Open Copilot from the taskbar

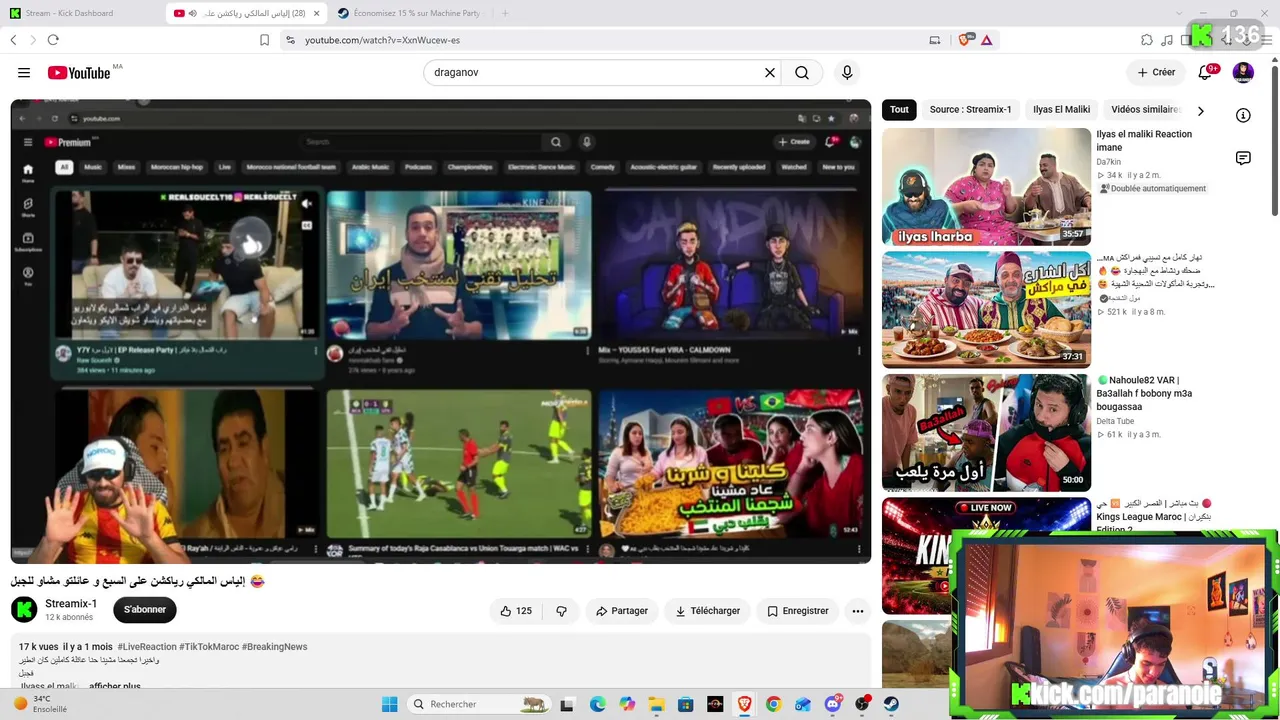(627, 704)
